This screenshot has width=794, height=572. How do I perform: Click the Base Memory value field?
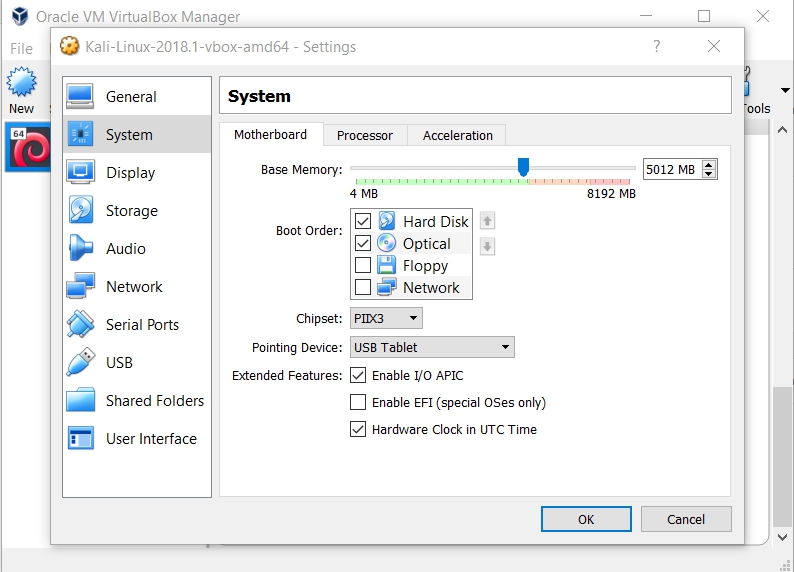671,169
